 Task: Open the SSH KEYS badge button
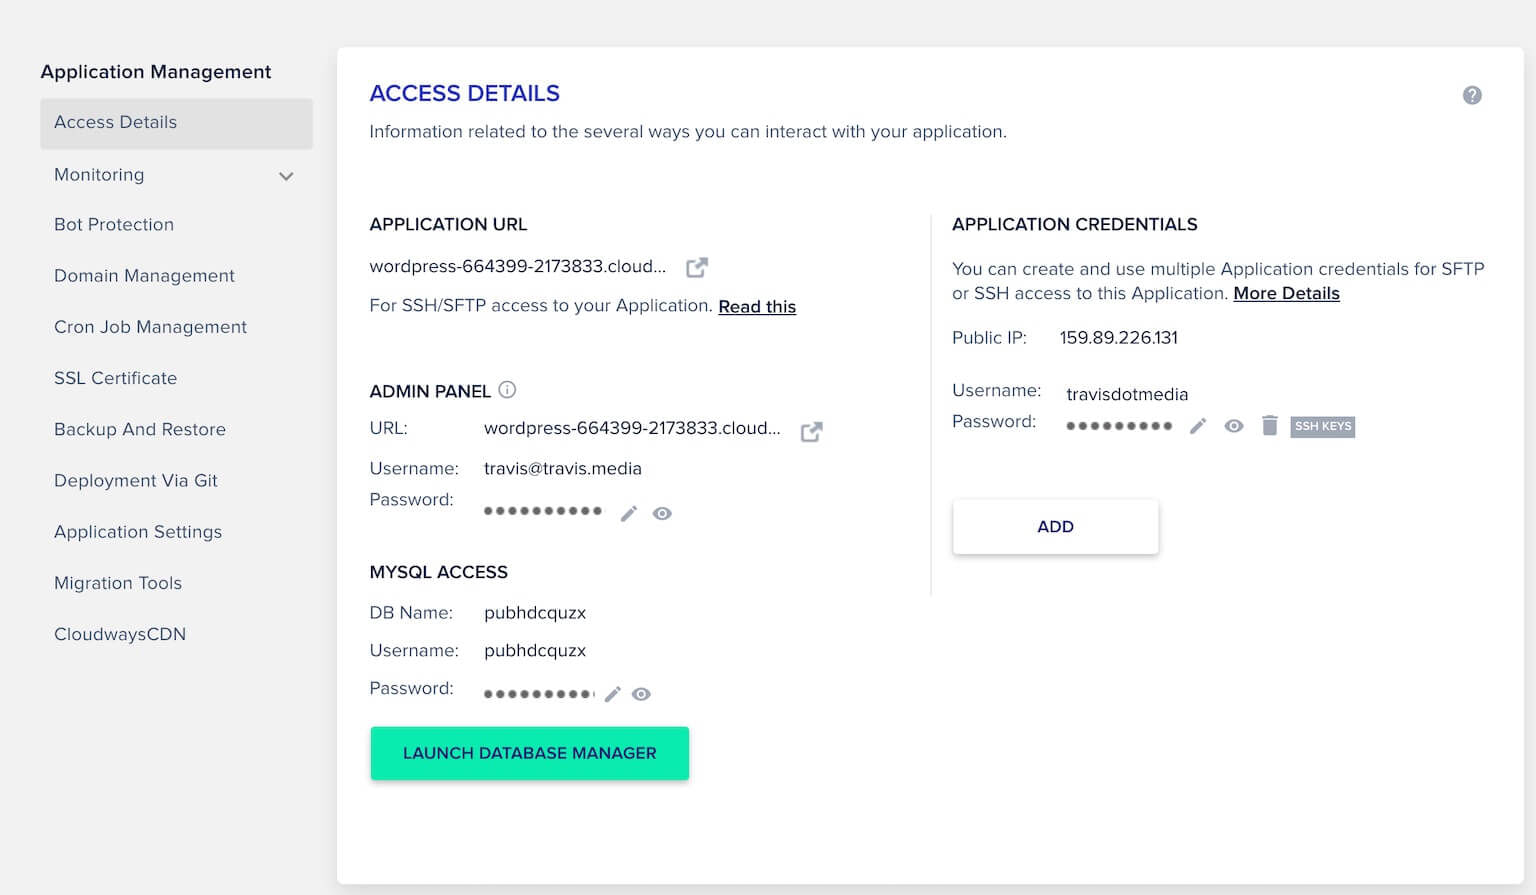pos(1322,426)
